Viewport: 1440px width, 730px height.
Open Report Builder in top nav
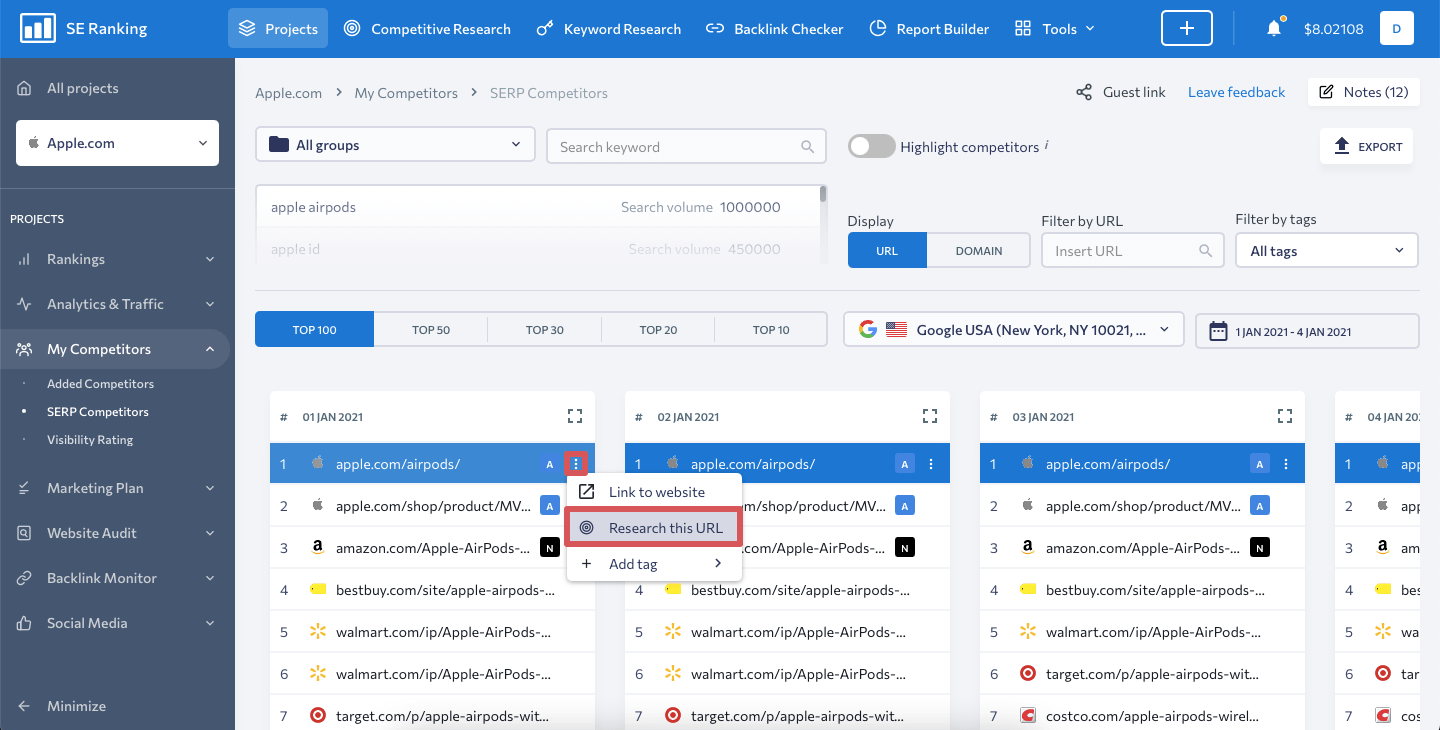[929, 28]
